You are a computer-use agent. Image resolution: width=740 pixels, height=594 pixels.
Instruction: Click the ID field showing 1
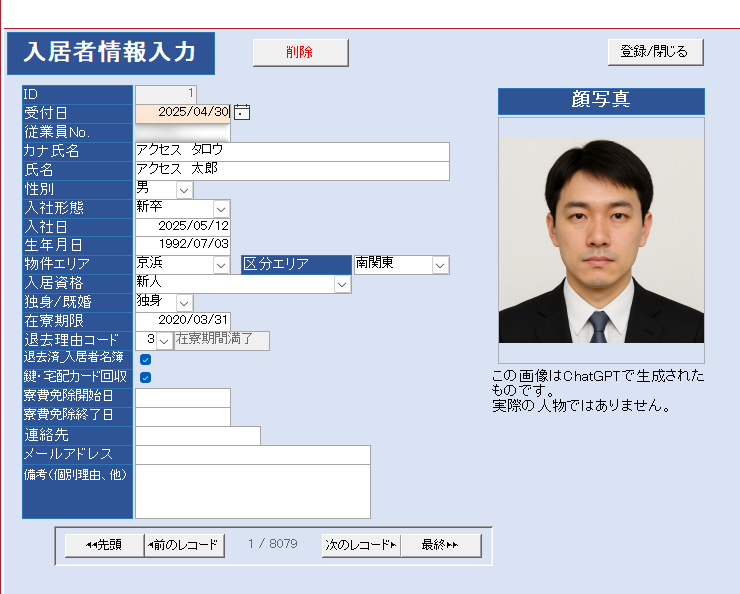pos(166,94)
